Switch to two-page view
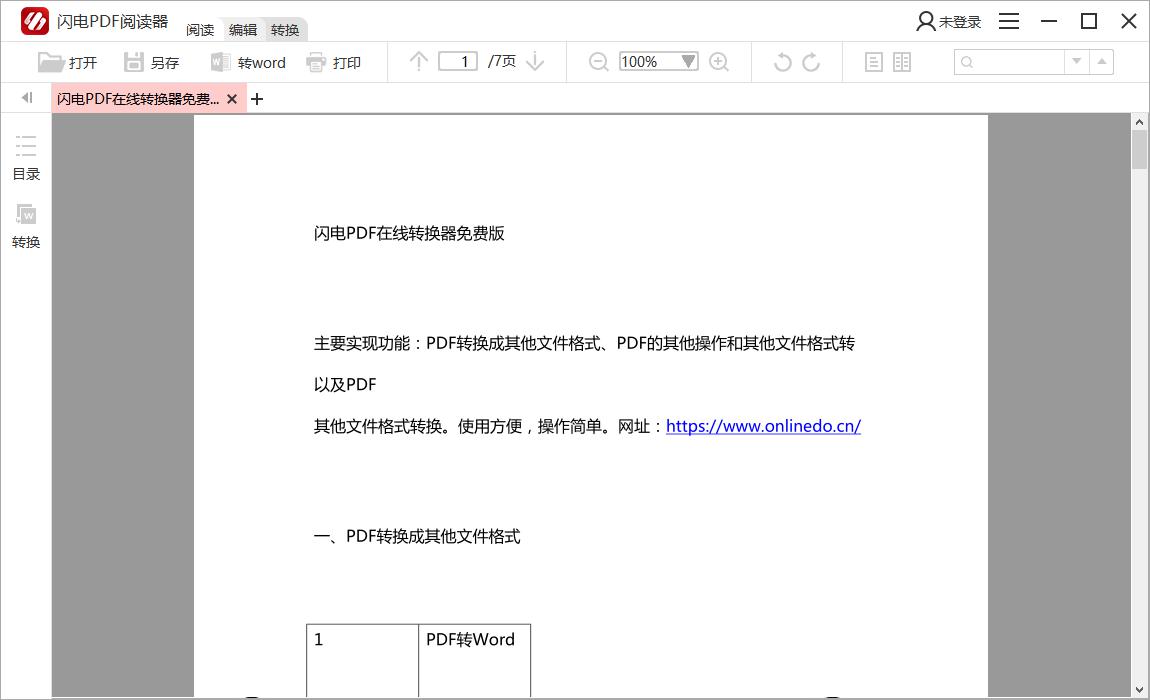 [902, 62]
